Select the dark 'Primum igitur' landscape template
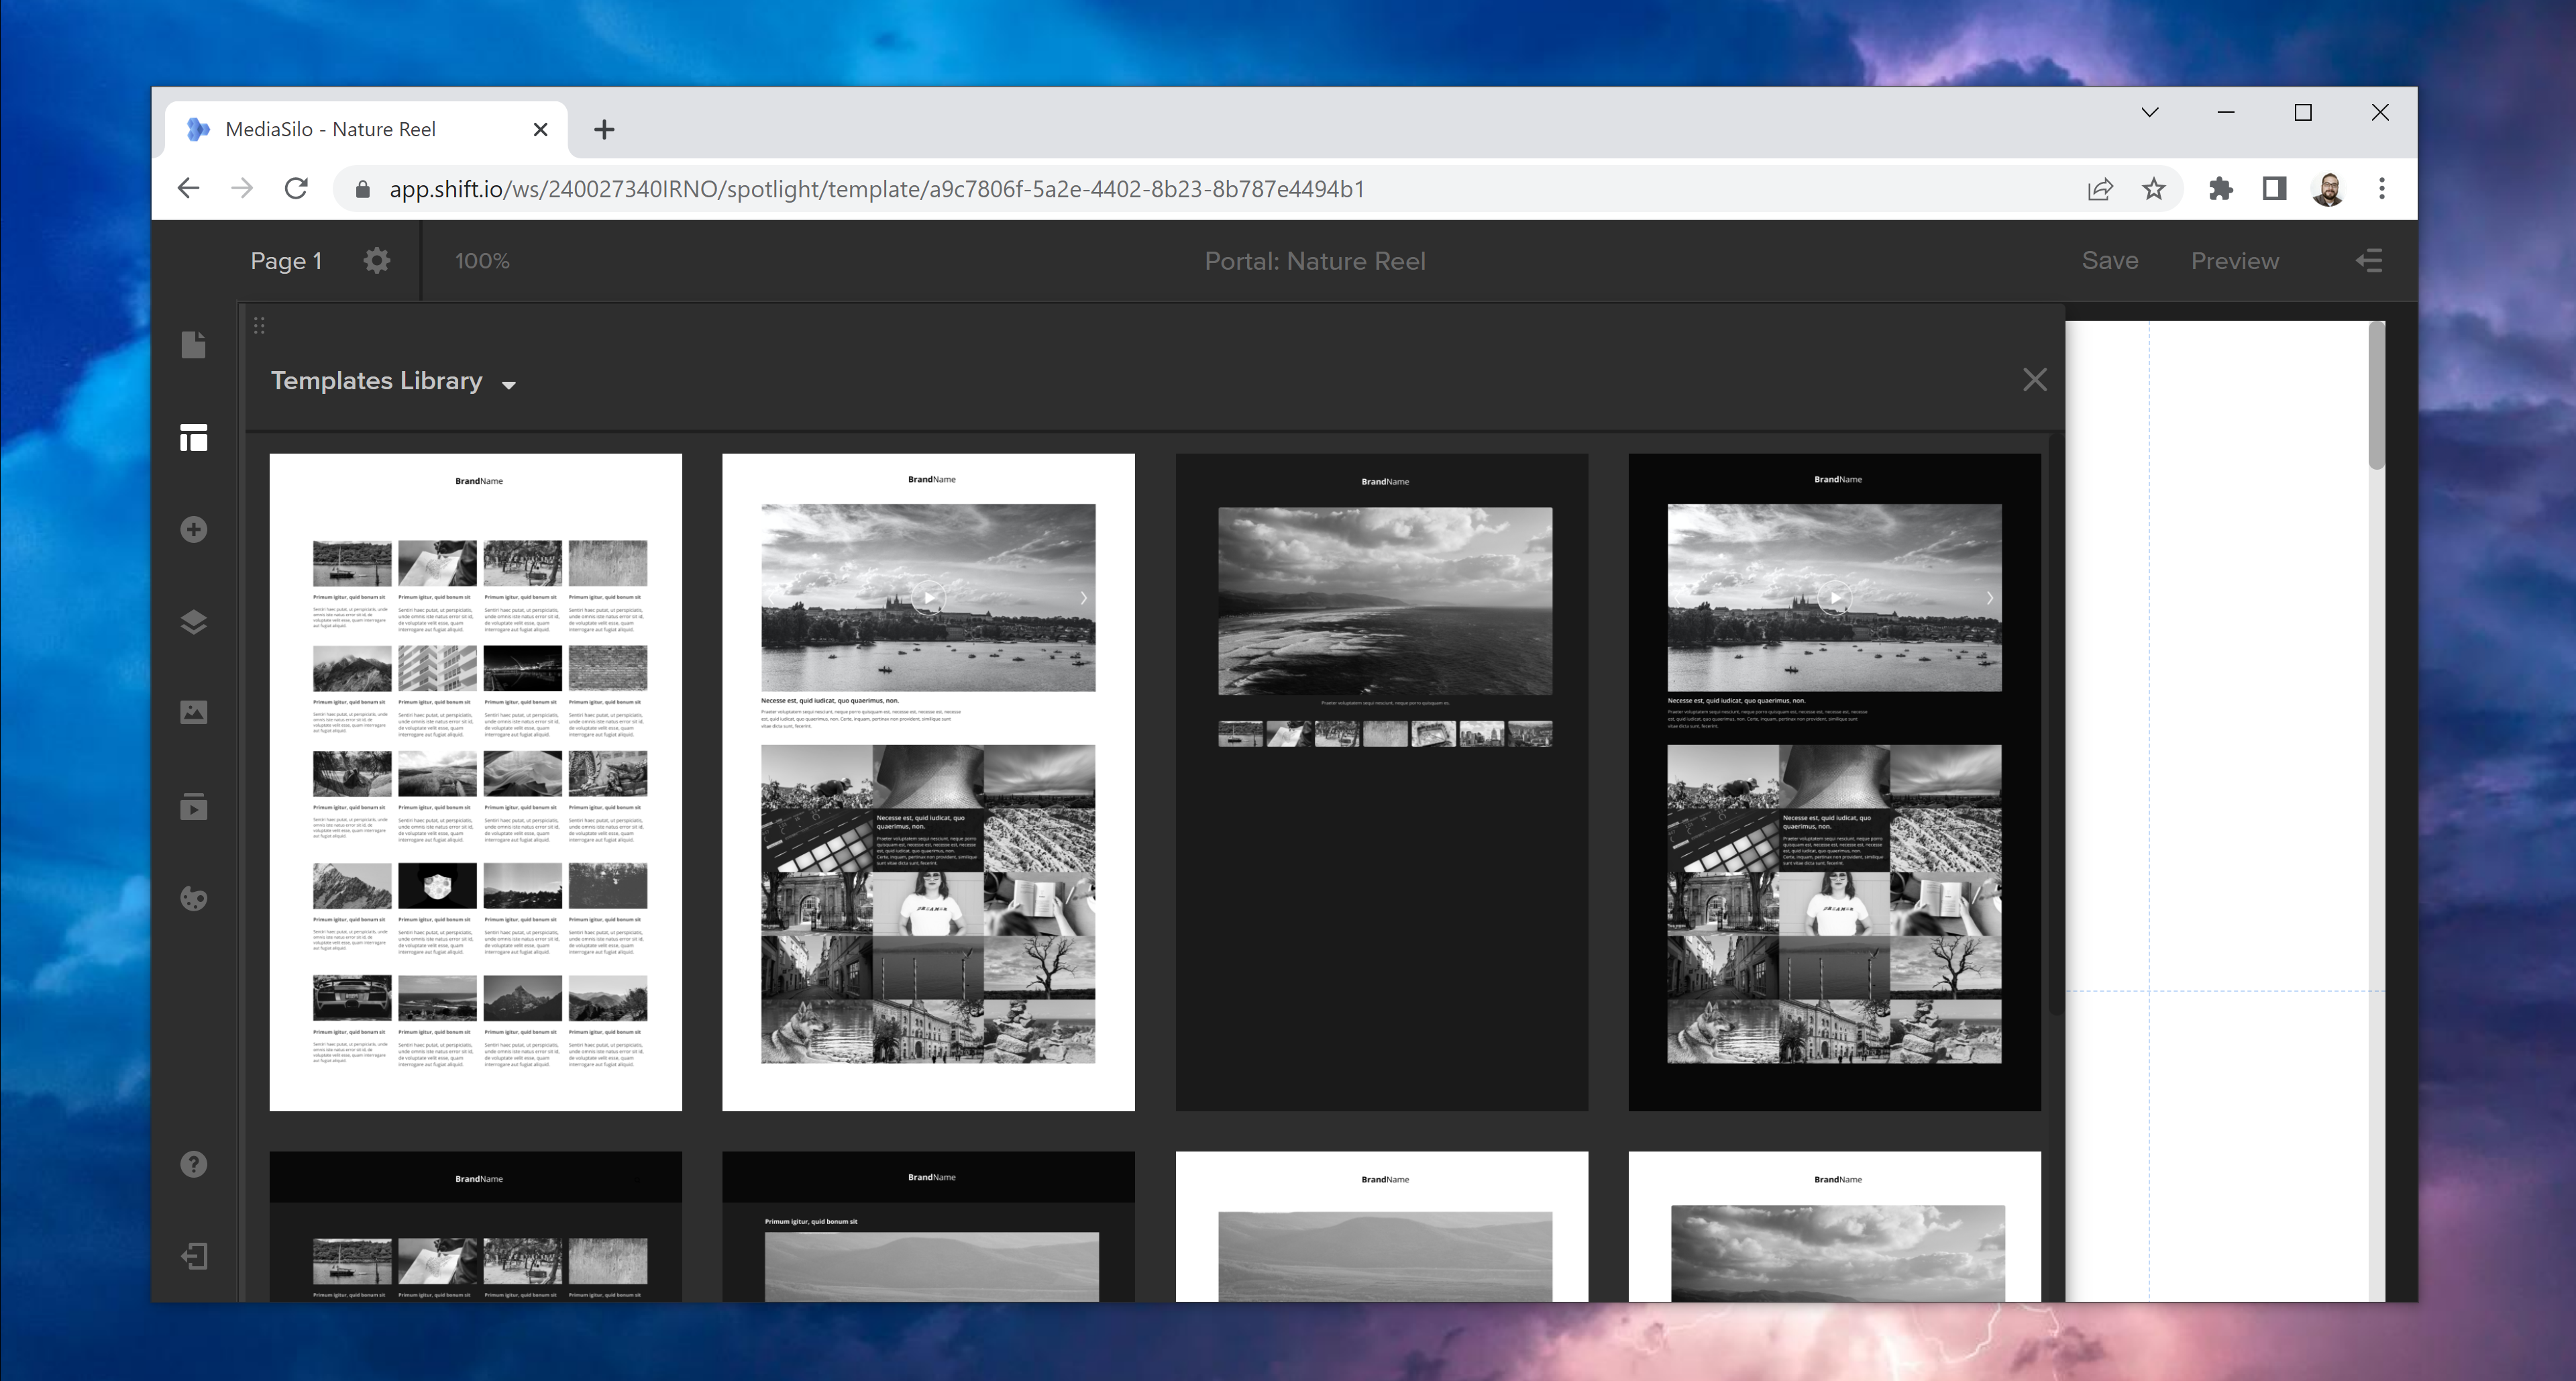 [928, 1226]
